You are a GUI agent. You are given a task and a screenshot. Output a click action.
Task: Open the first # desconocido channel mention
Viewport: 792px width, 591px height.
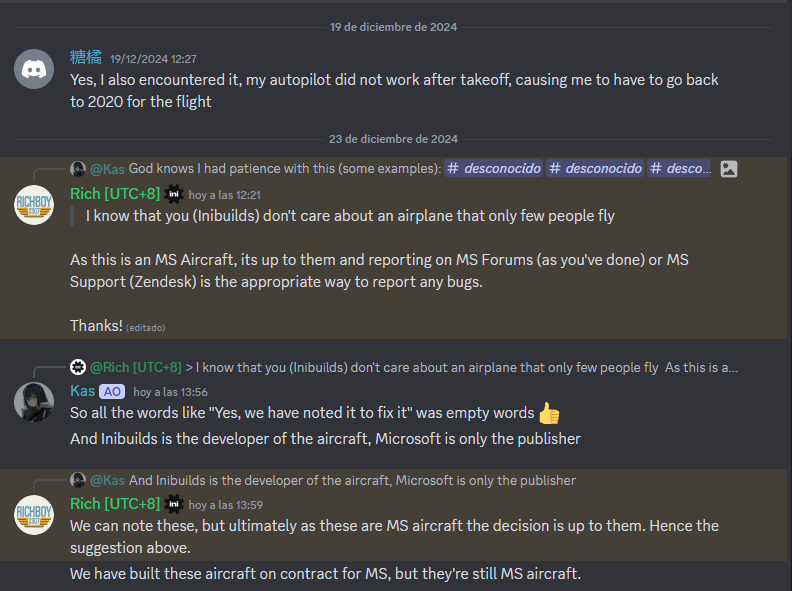tap(494, 169)
